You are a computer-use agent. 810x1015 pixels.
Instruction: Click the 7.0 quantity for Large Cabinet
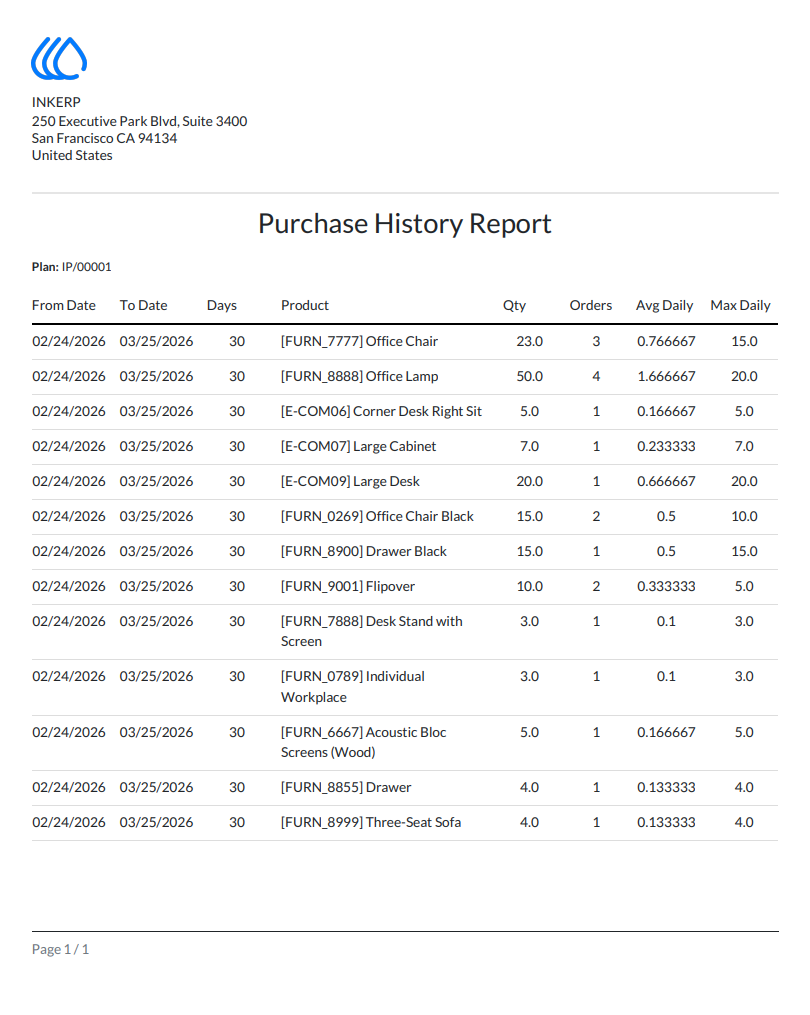point(530,446)
